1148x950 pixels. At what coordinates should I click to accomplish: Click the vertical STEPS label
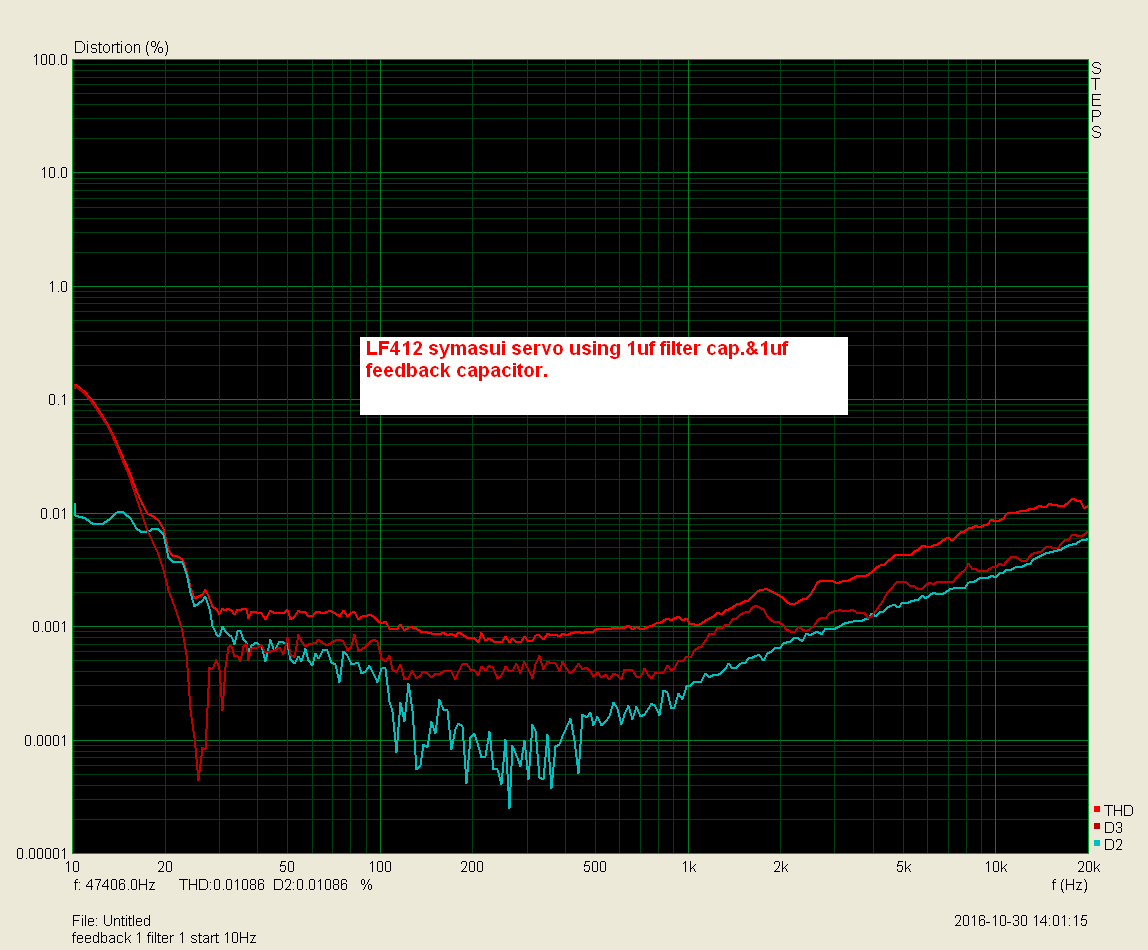tap(1096, 100)
